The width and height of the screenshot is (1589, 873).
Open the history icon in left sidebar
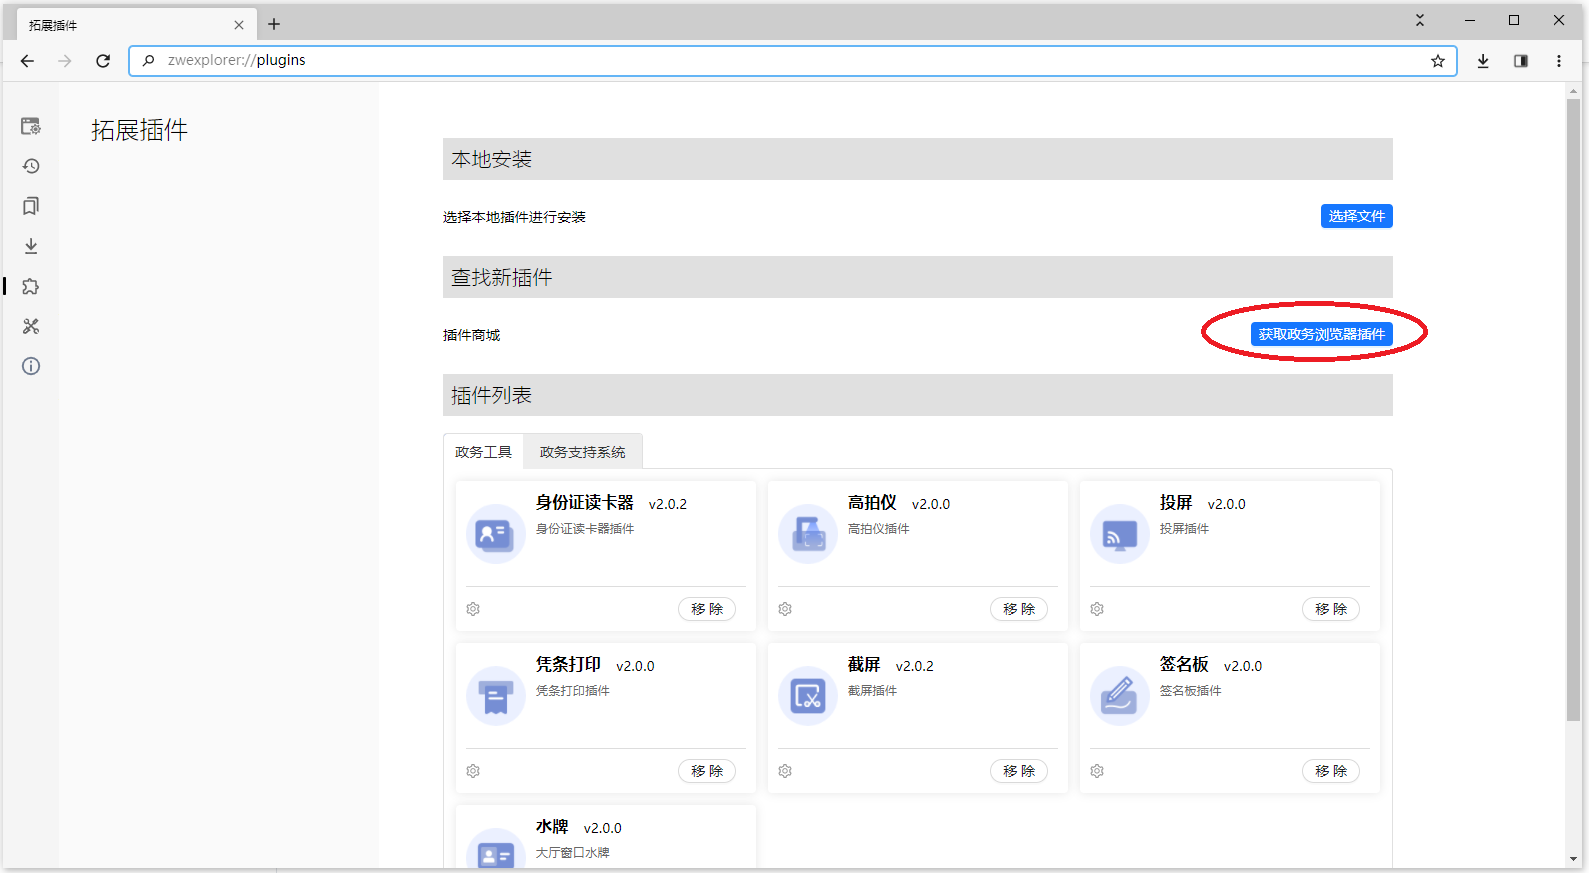coord(31,166)
